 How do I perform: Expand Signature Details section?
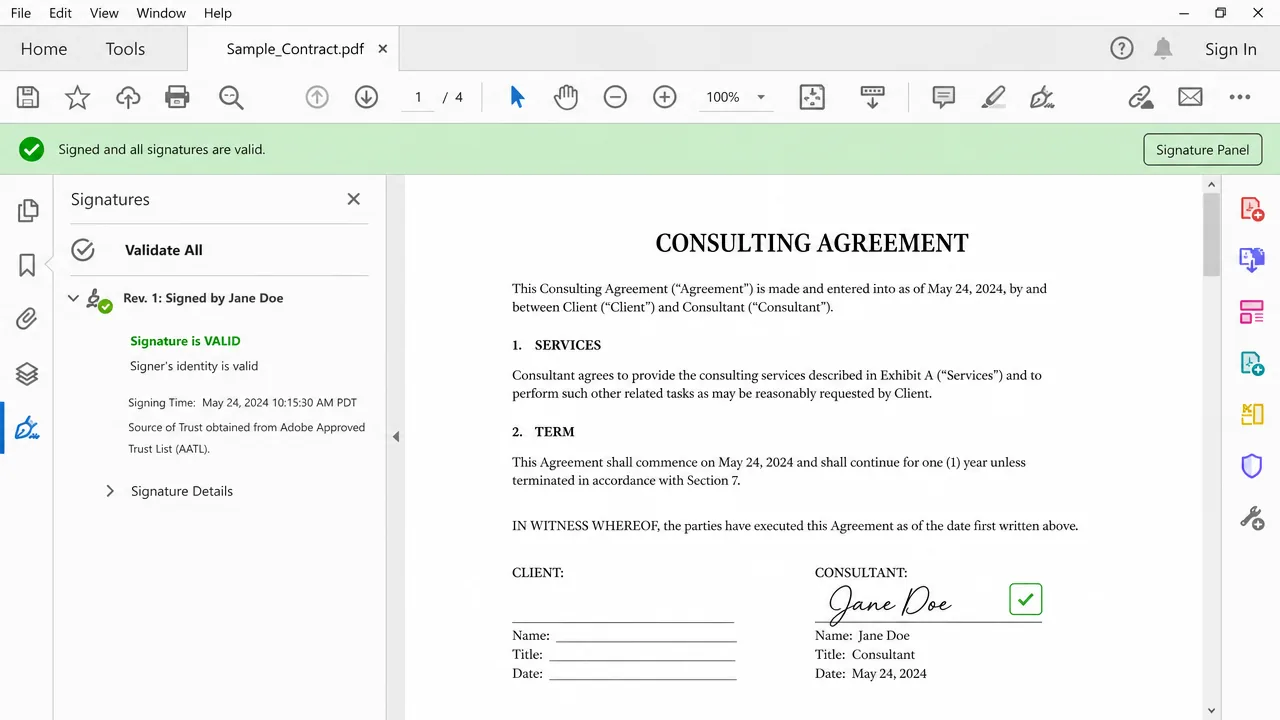[110, 491]
